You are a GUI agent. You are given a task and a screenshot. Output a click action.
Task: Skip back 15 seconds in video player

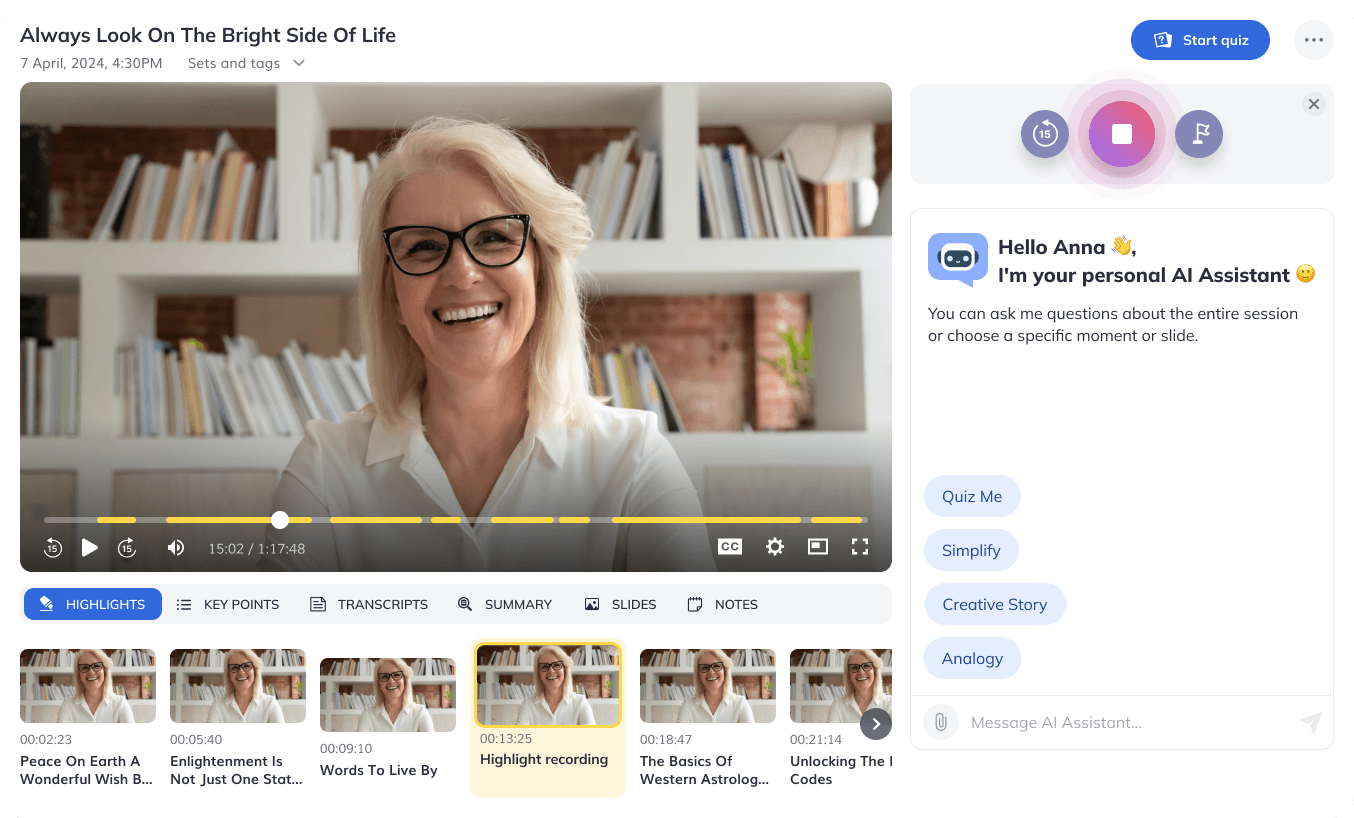53,548
